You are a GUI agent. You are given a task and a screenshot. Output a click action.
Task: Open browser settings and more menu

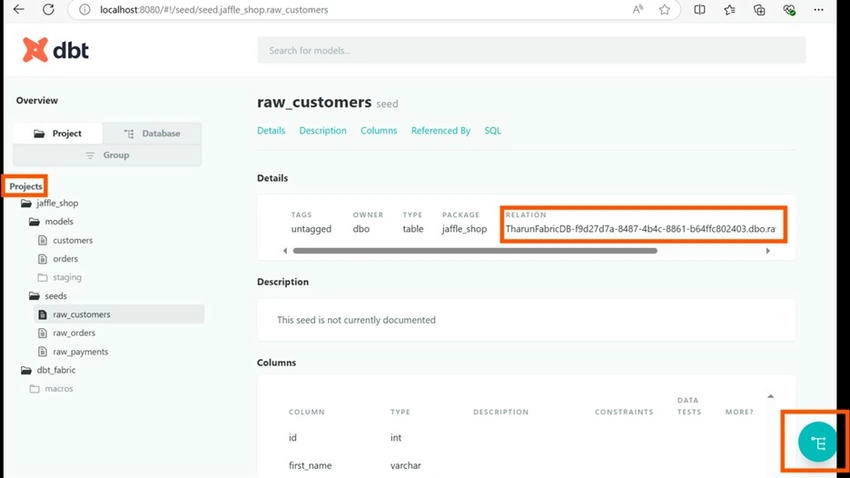click(x=819, y=9)
